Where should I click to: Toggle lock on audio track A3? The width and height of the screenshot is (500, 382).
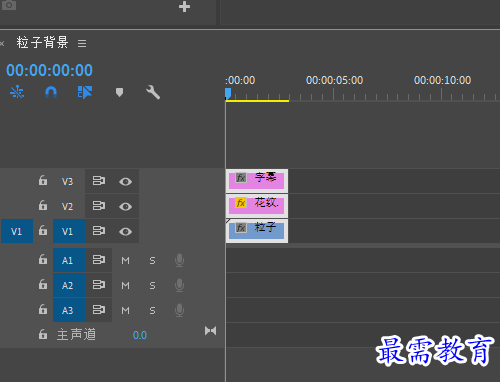(43, 309)
